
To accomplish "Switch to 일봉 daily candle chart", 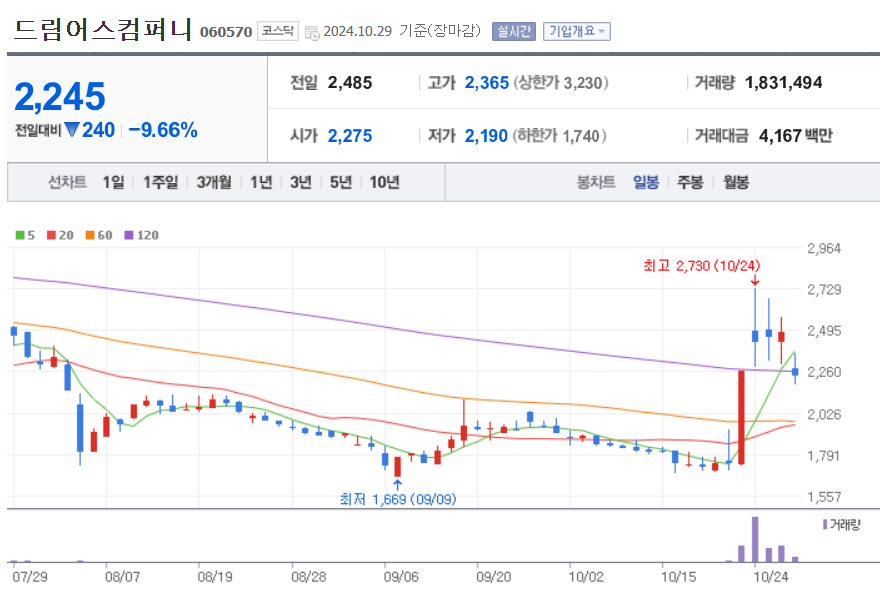I will coord(646,182).
